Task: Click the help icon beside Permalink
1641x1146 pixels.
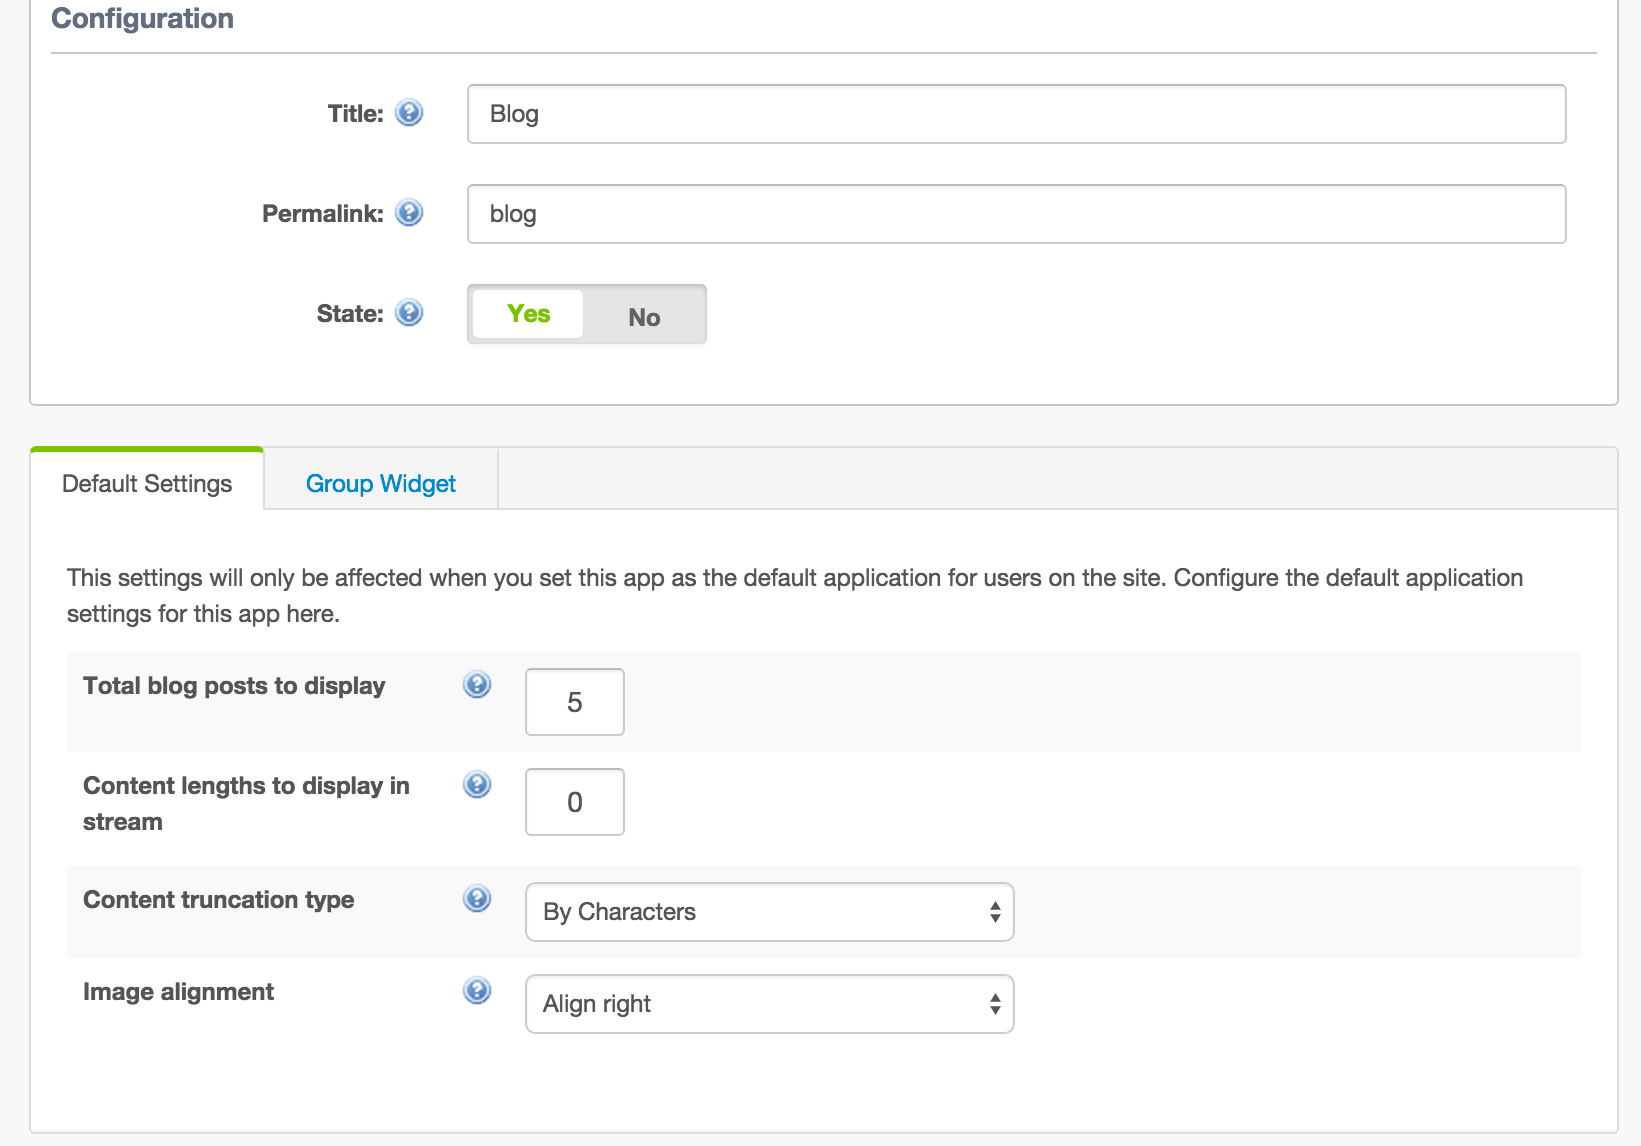Action: click(409, 213)
